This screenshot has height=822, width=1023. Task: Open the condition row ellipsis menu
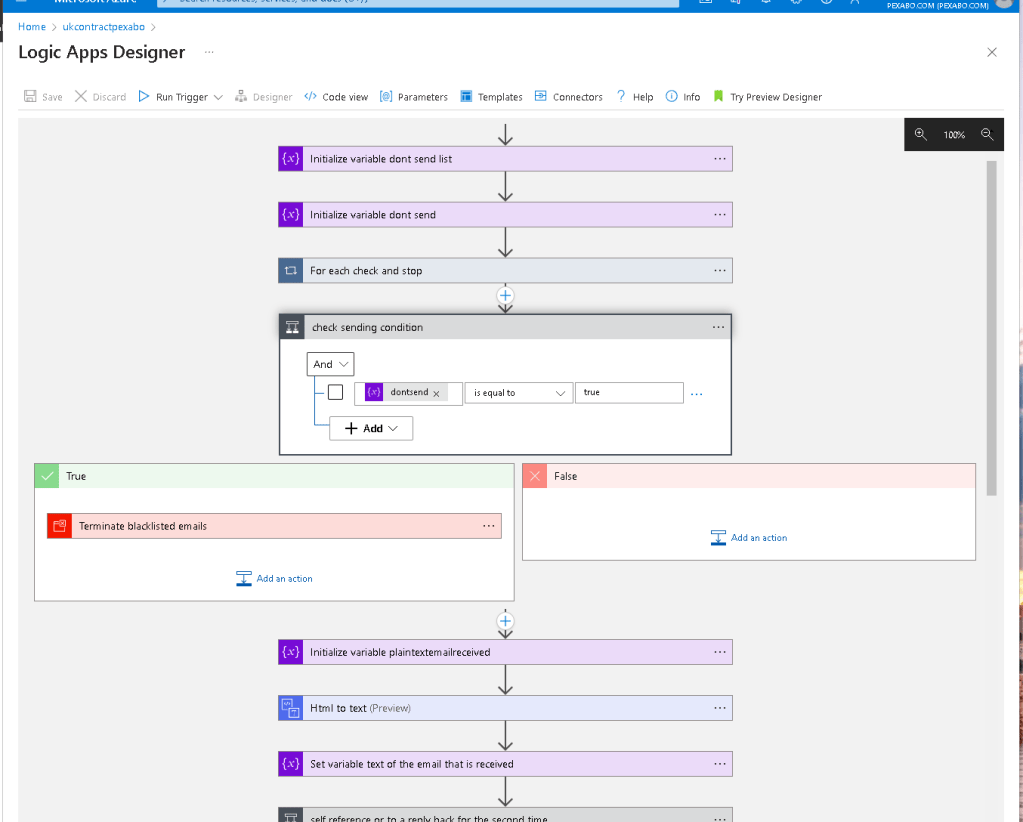pos(697,394)
